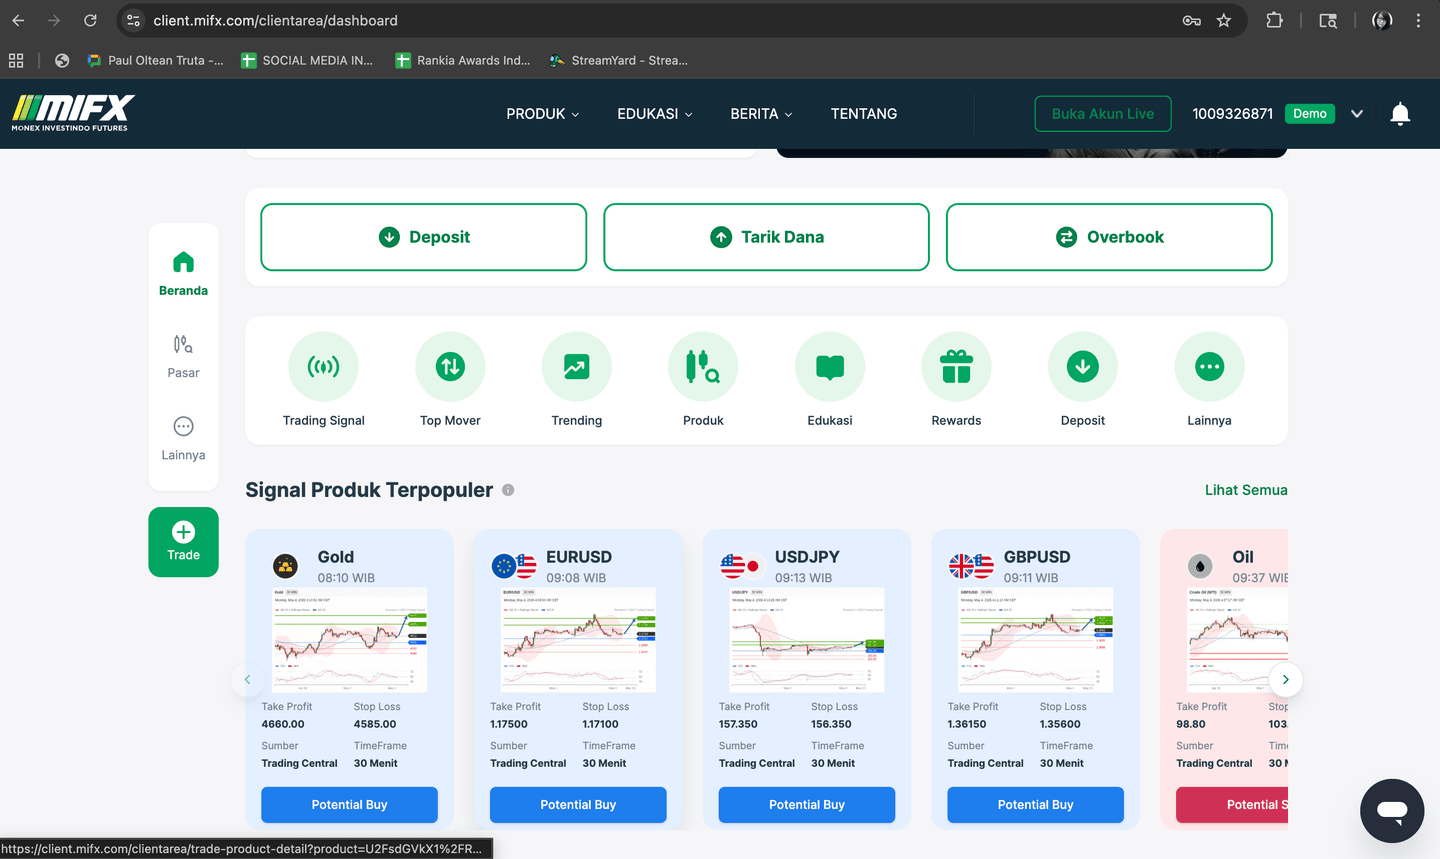Image resolution: width=1440 pixels, height=859 pixels.
Task: Click the MIFX logo
Action: [x=73, y=113]
